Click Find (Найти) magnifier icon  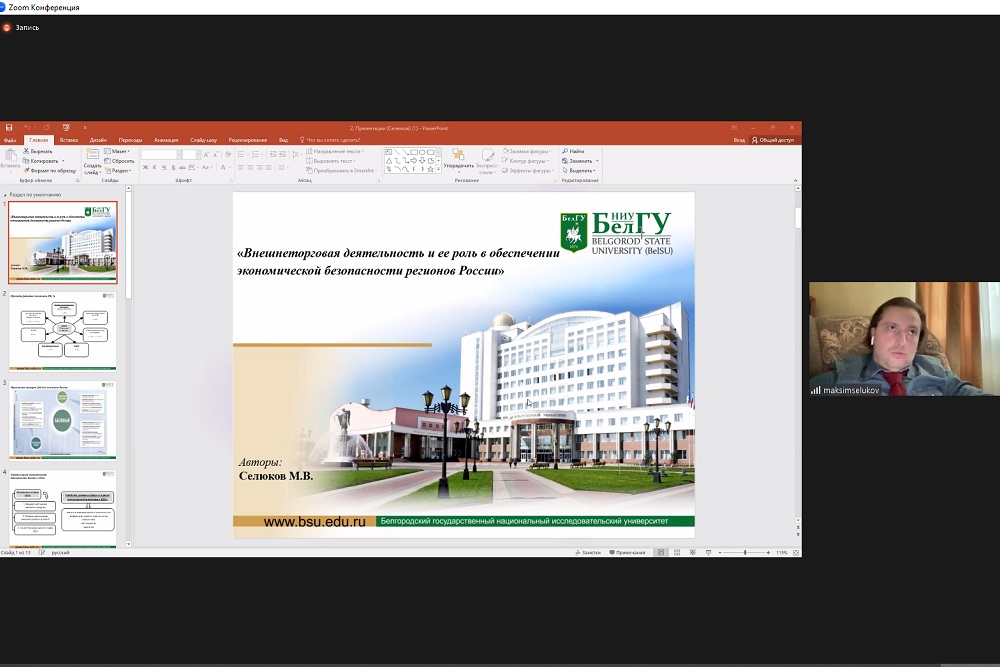point(565,151)
